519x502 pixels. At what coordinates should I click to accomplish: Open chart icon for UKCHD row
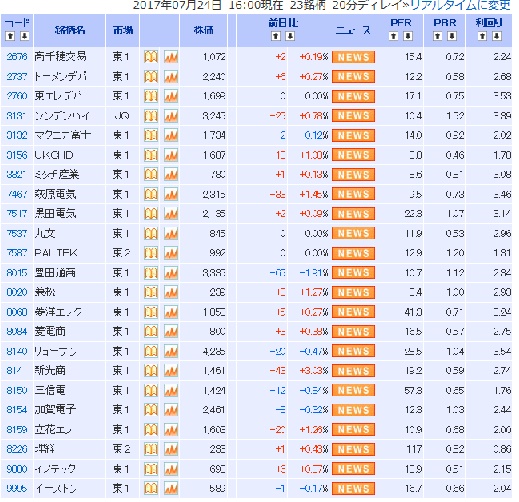[x=171, y=155]
